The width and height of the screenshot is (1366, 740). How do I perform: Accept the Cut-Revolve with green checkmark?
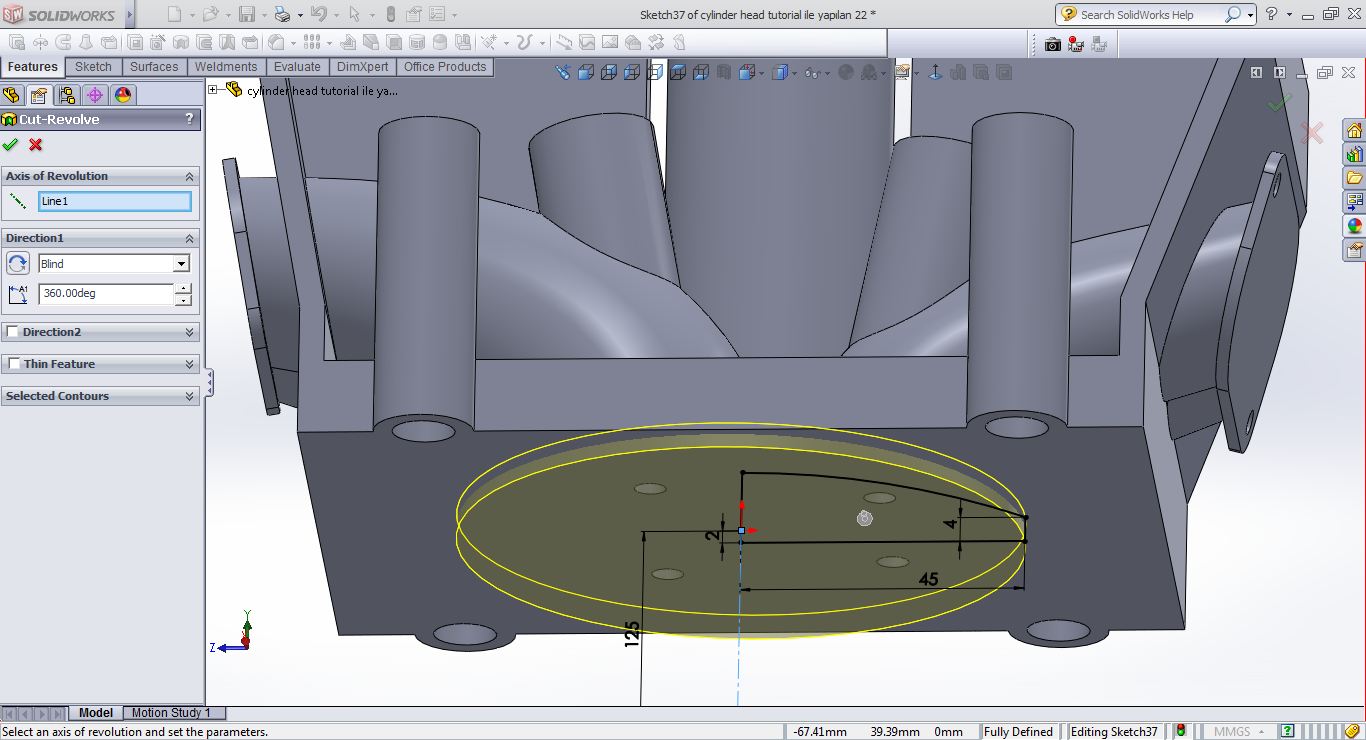point(11,145)
